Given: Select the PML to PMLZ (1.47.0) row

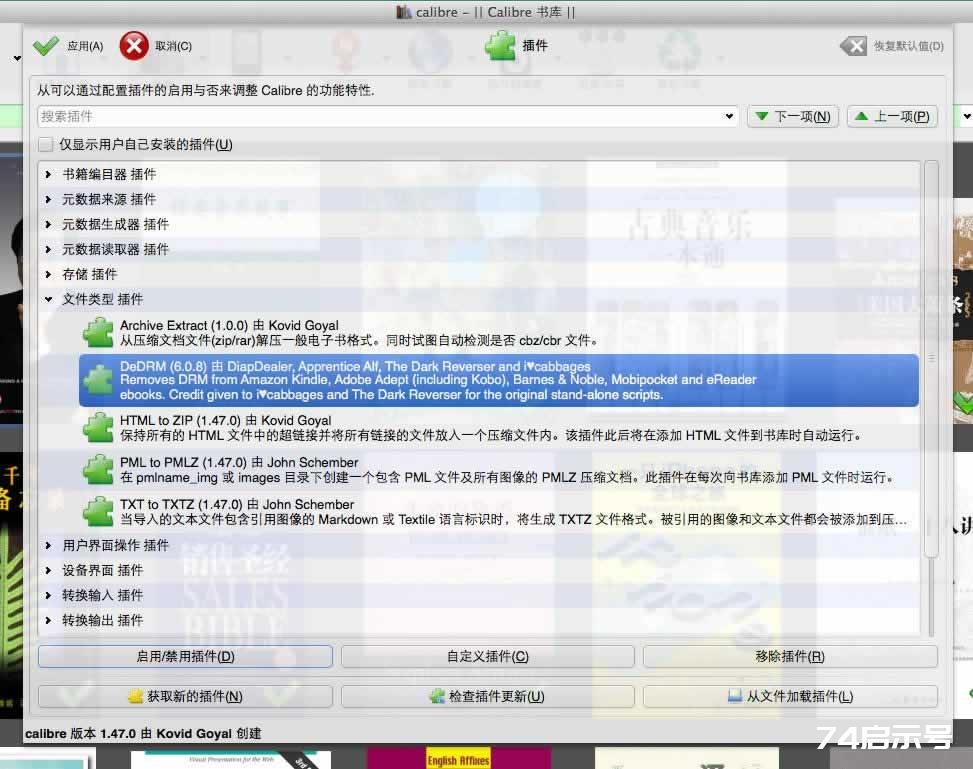Looking at the screenshot, I should [x=499, y=470].
